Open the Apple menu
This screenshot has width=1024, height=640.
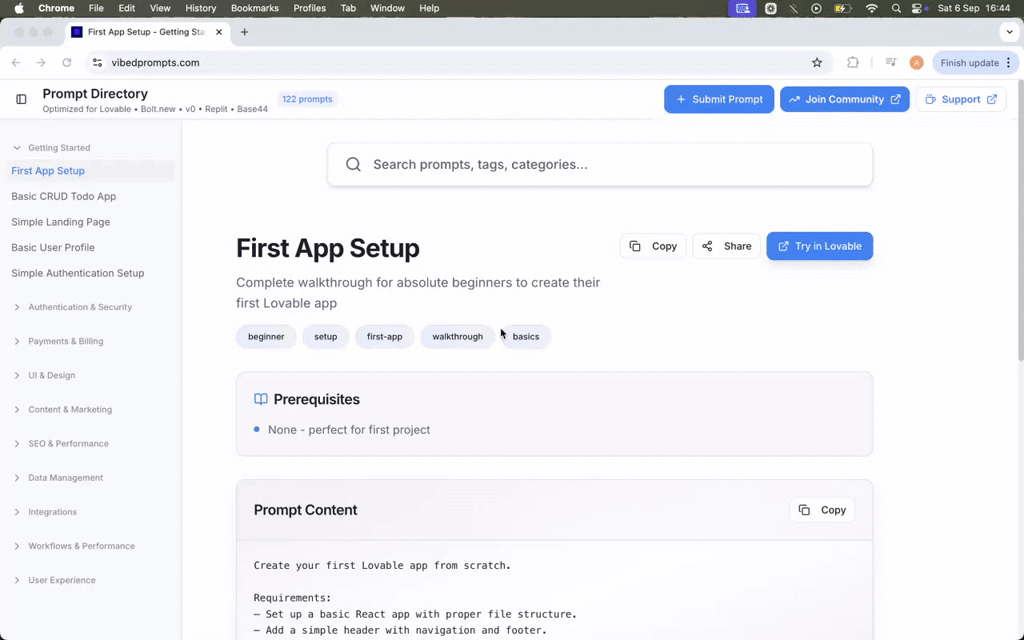coord(19,8)
